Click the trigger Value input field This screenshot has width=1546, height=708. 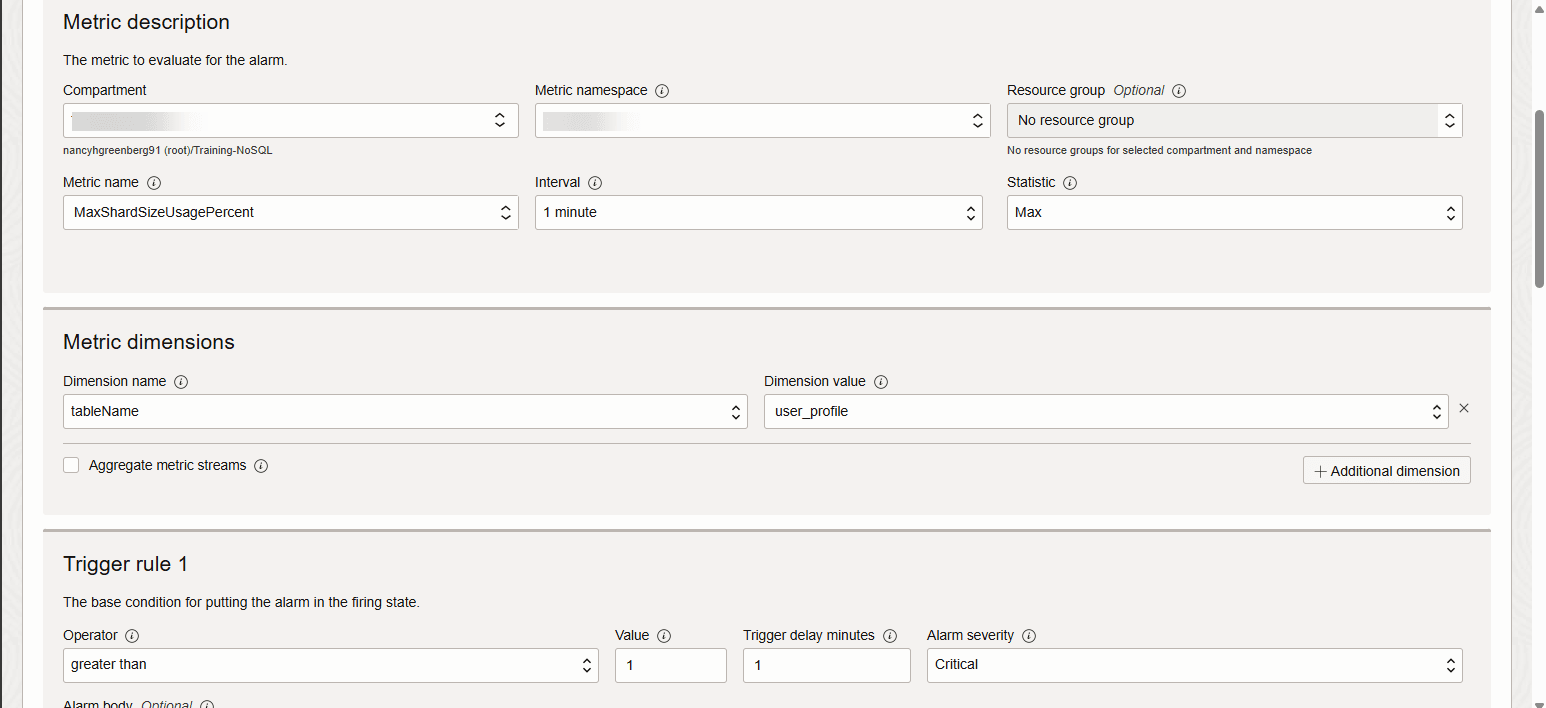tap(670, 665)
